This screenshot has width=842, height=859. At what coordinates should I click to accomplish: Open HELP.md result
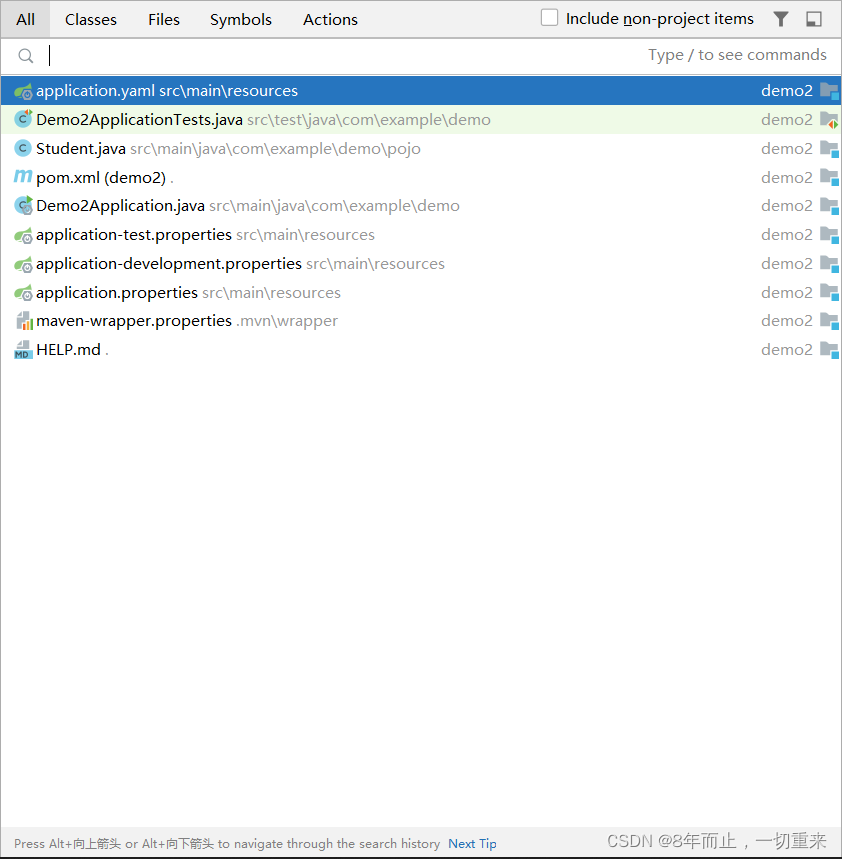tap(421, 350)
